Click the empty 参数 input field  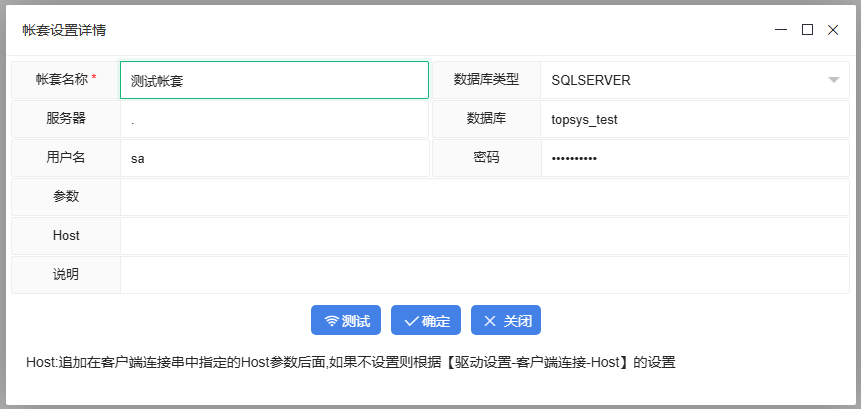(484, 197)
